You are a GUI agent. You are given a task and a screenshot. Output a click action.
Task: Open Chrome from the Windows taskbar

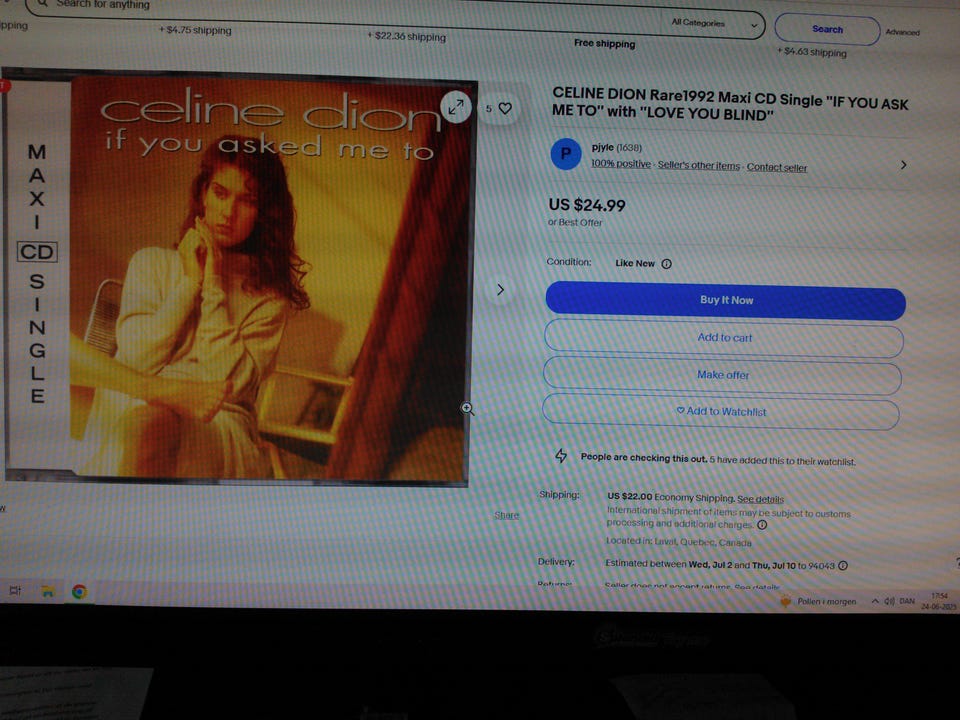pos(79,591)
